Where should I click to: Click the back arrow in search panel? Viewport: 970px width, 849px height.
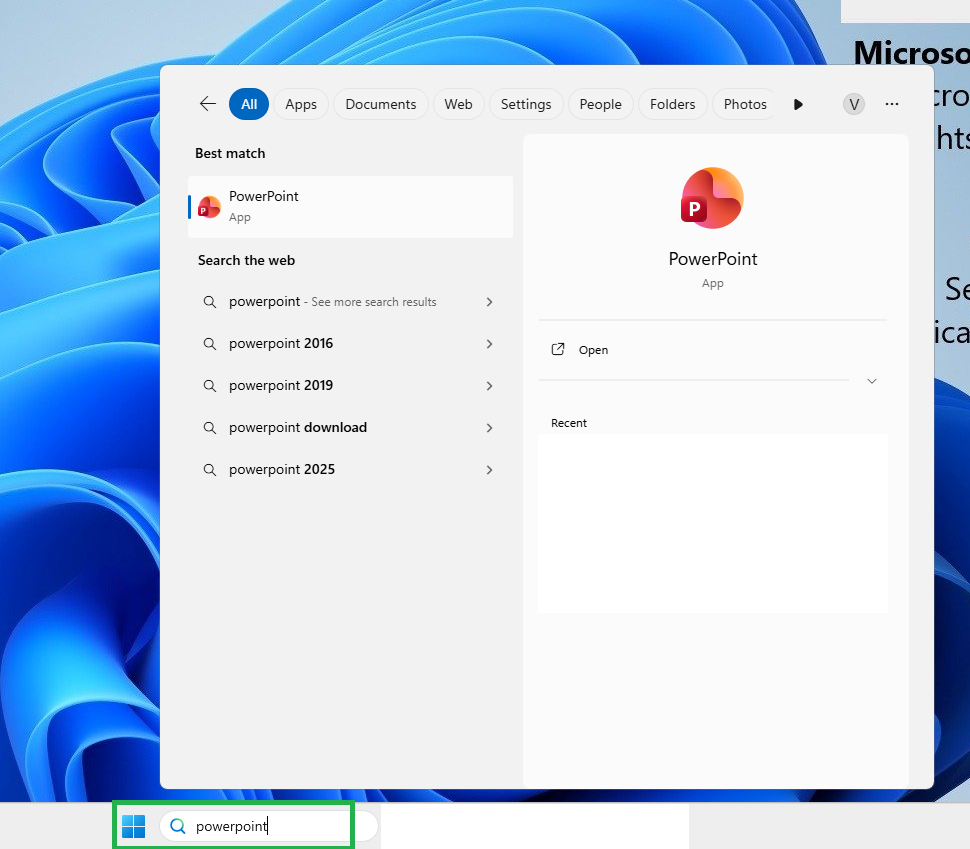click(208, 104)
